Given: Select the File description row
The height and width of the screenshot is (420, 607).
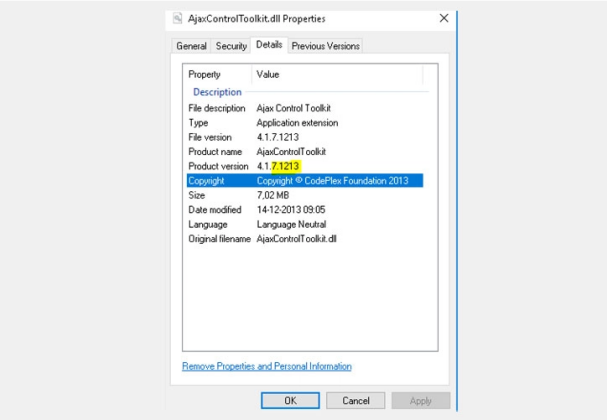Looking at the screenshot, I should pyautogui.click(x=216, y=108).
